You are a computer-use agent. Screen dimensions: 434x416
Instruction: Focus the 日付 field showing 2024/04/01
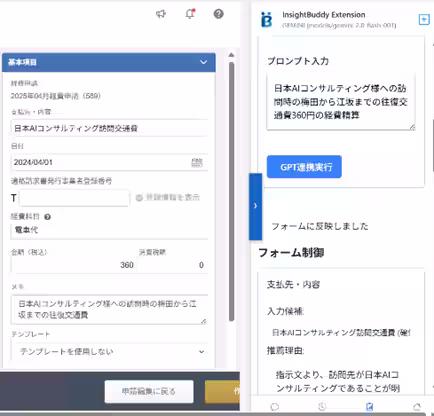(110, 163)
